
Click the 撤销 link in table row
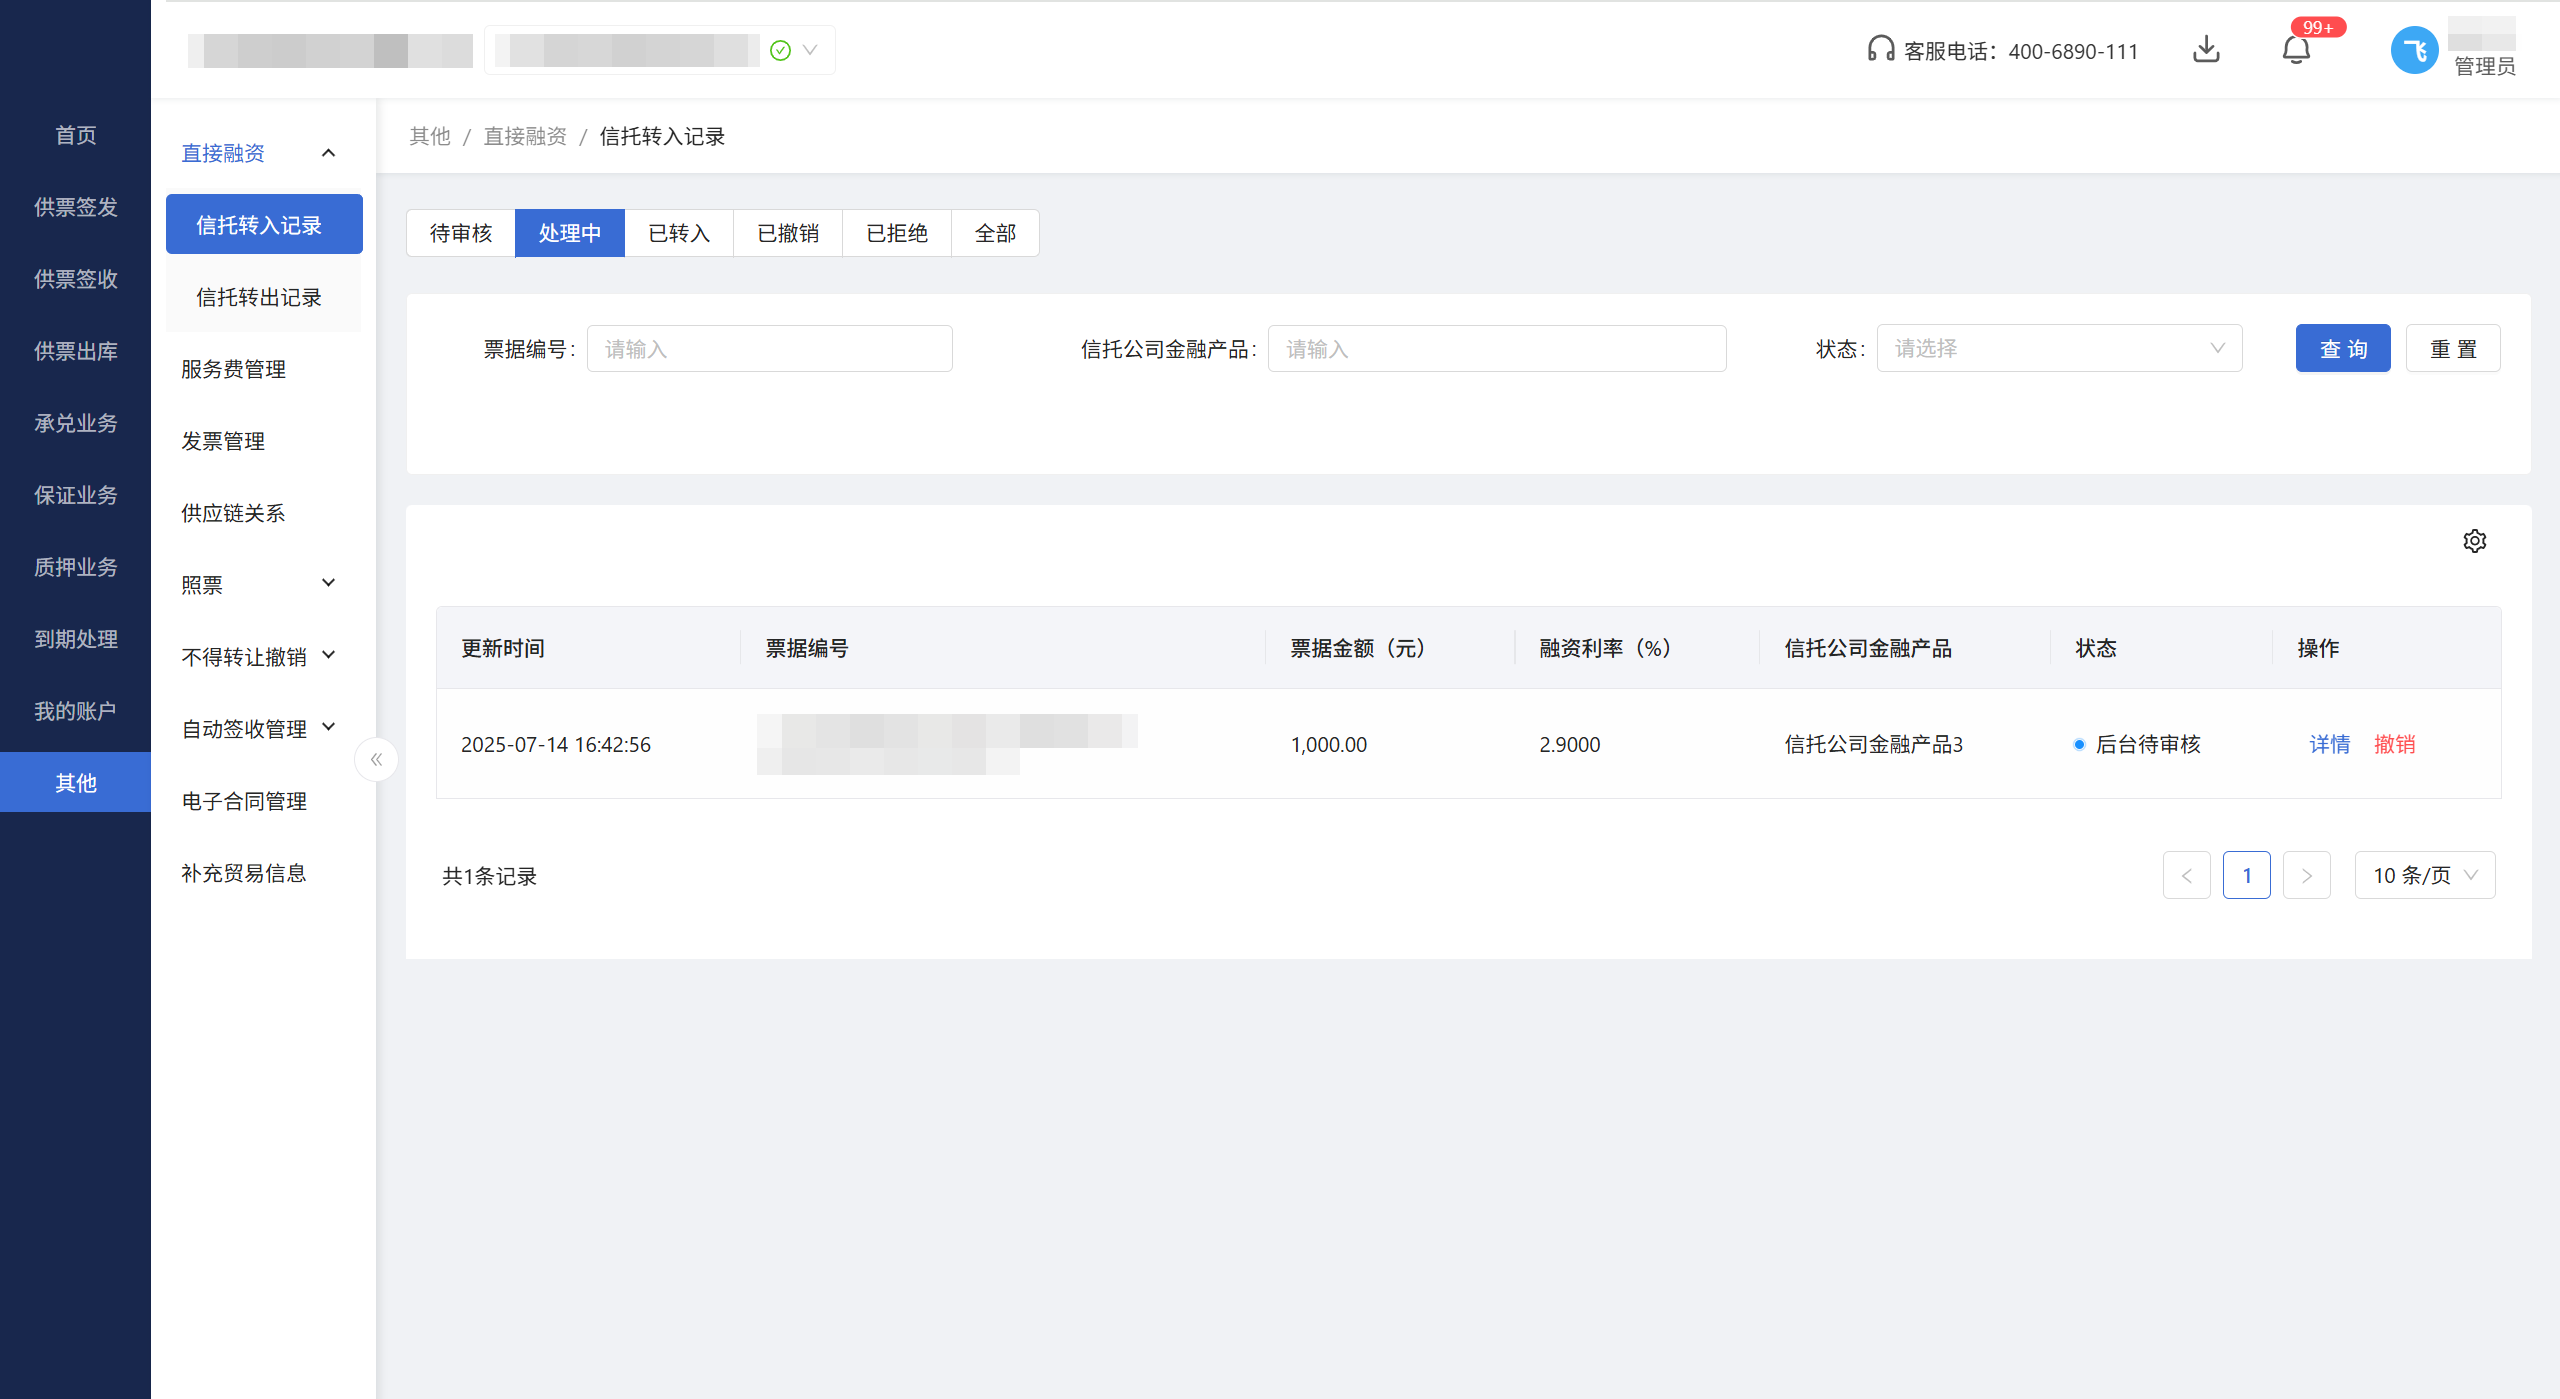click(x=2394, y=744)
